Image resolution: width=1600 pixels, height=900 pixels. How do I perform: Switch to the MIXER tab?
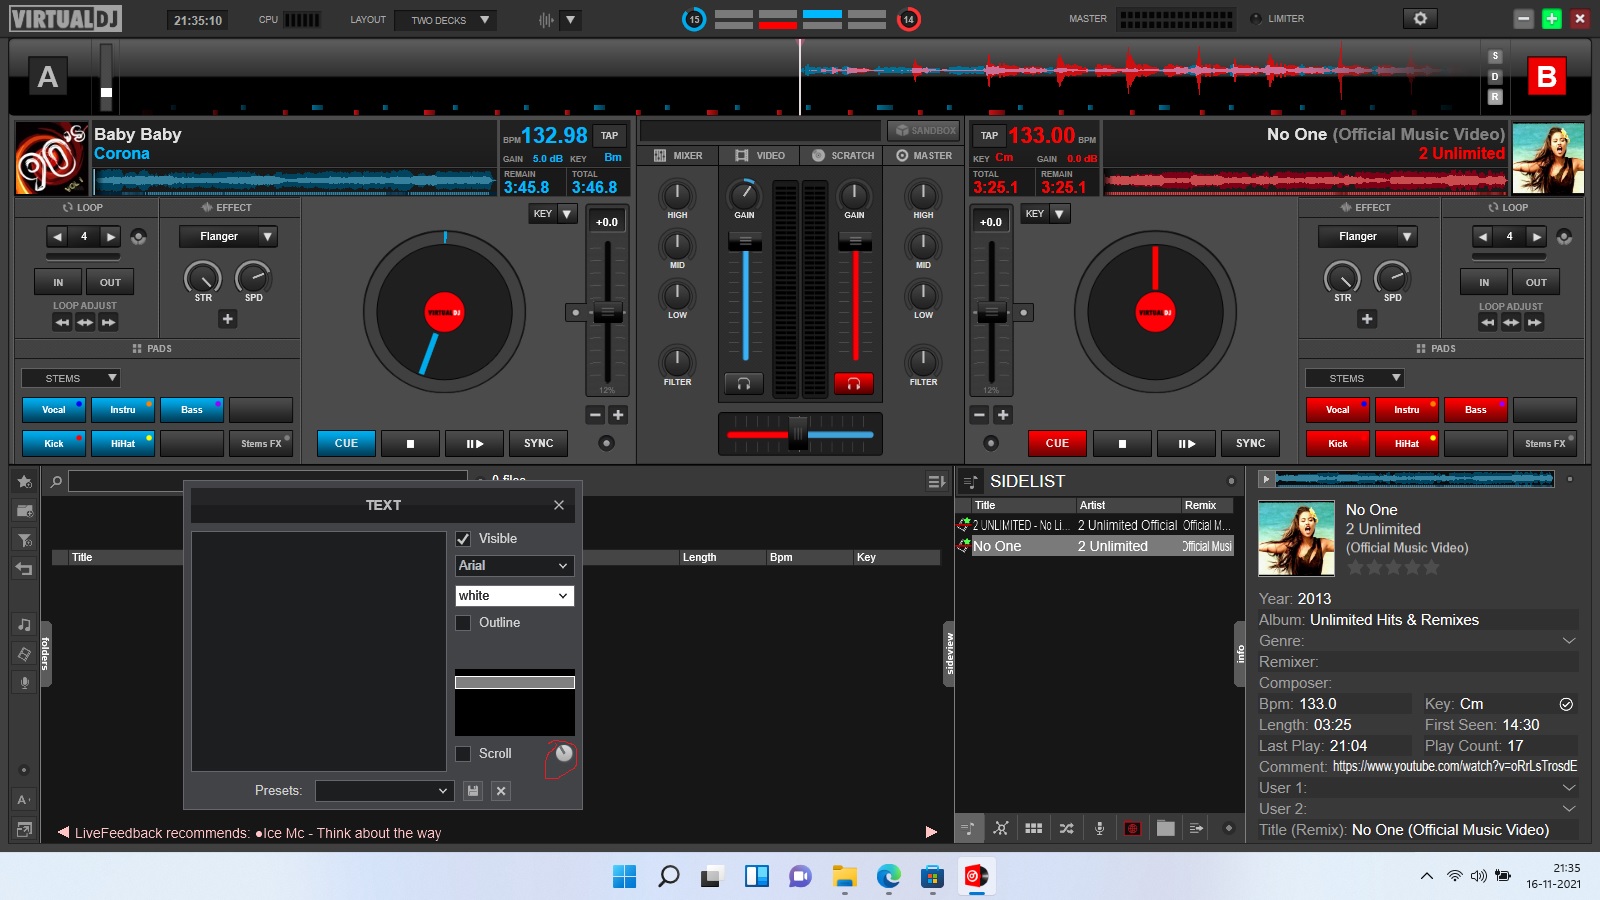pos(678,156)
